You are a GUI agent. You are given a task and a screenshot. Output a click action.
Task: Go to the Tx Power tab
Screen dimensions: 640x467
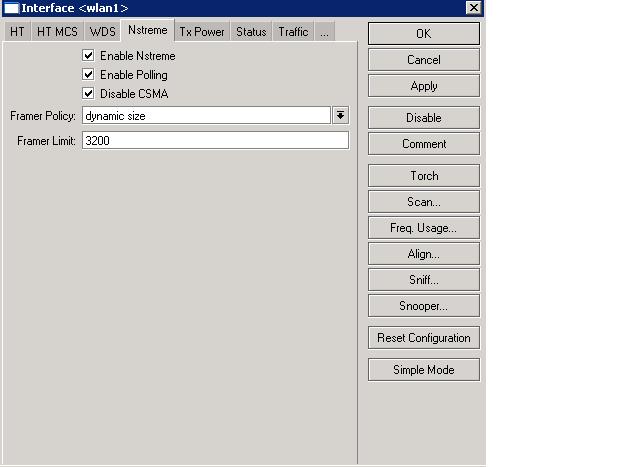pos(202,32)
